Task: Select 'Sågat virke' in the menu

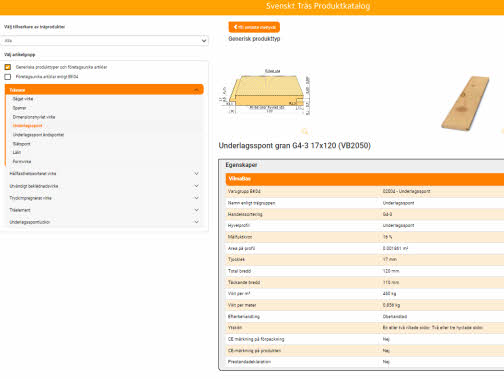Action: pos(23,99)
